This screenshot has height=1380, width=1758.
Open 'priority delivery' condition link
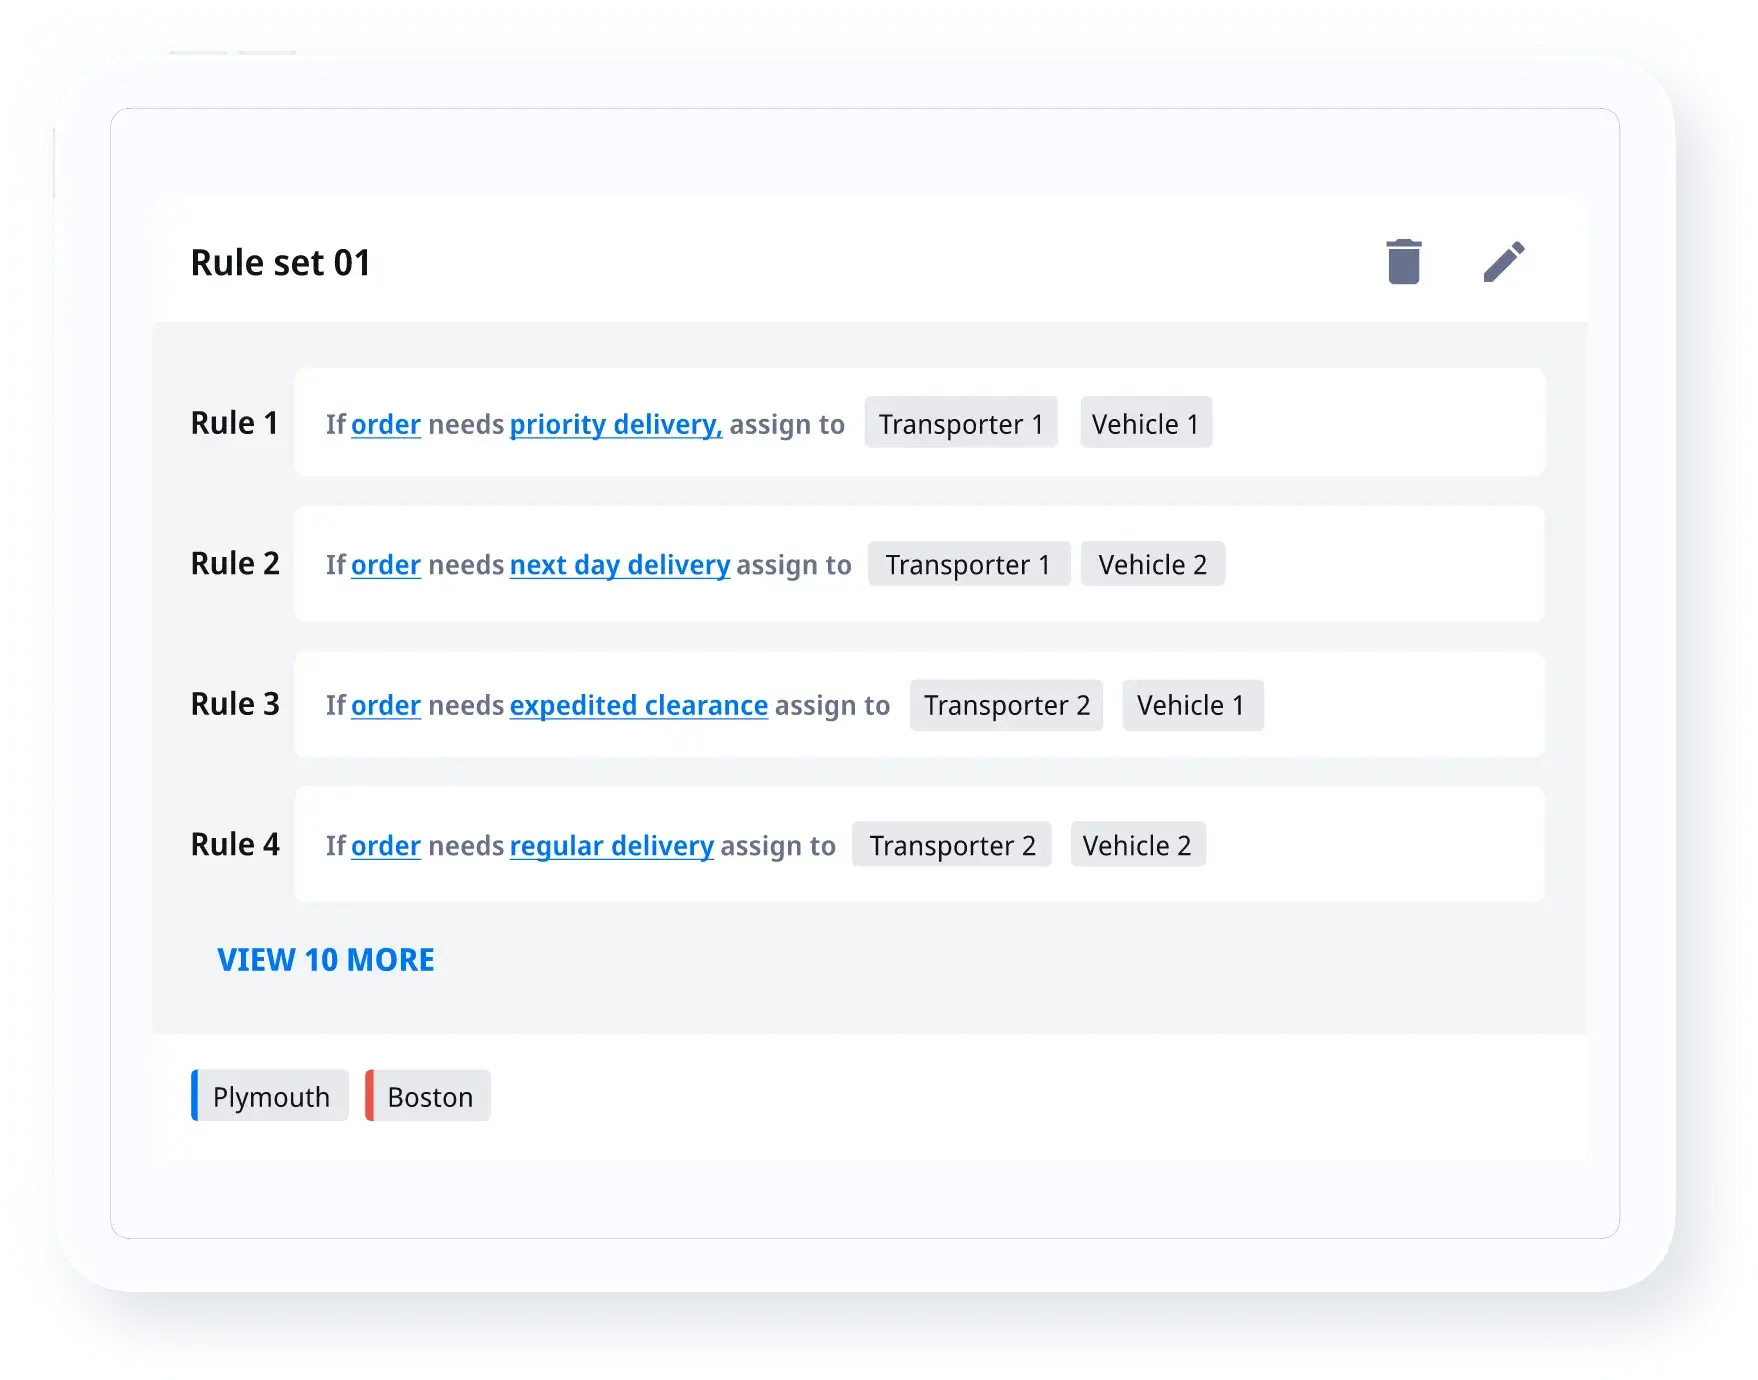615,424
